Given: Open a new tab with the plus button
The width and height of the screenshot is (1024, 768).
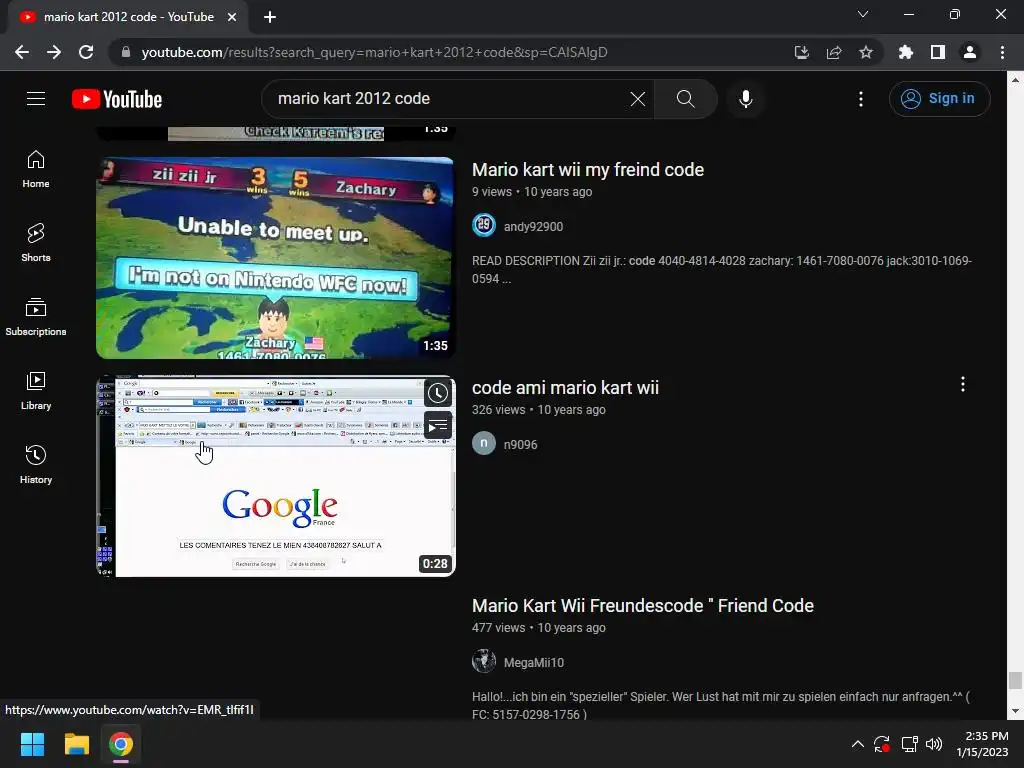Looking at the screenshot, I should 270,17.
